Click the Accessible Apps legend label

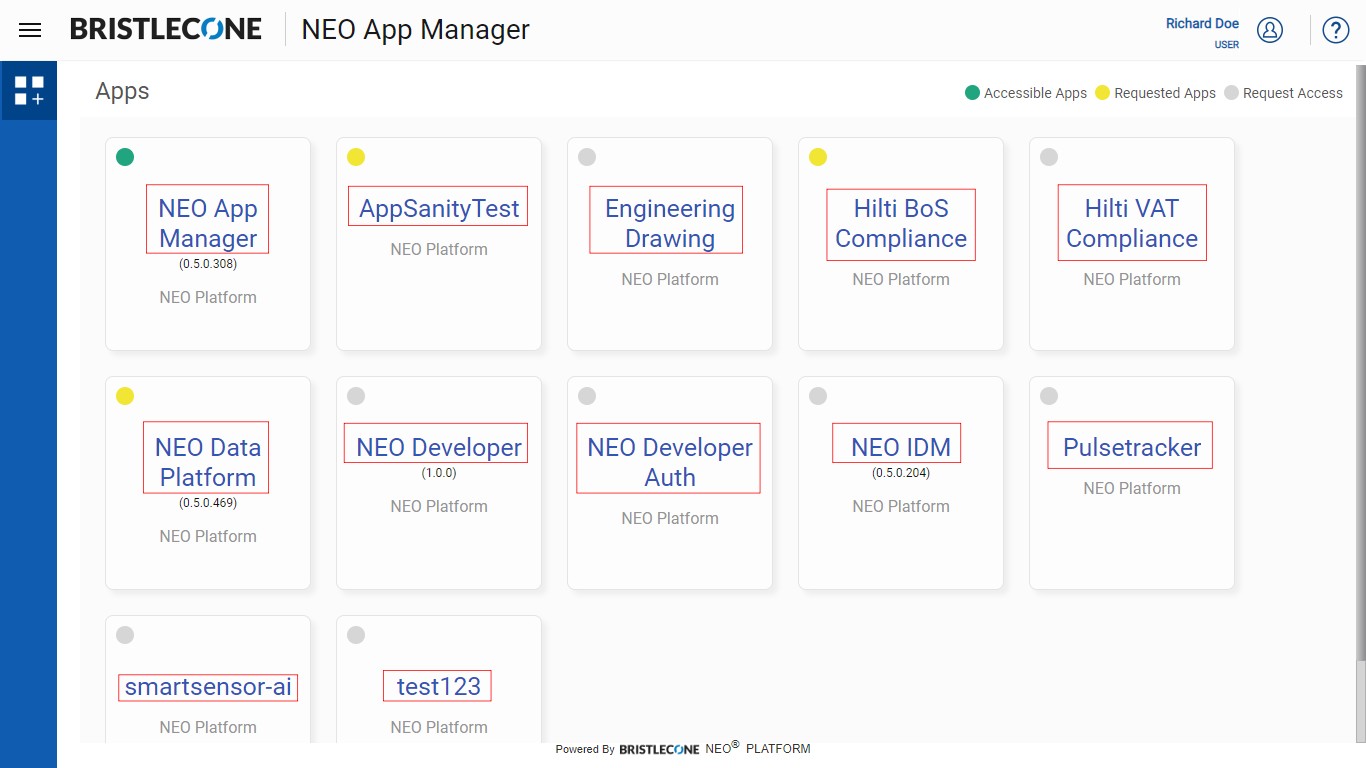click(1035, 93)
